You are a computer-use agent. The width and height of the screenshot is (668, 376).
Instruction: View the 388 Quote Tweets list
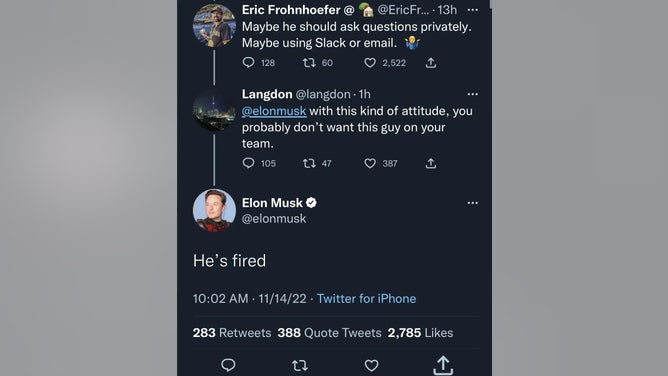[329, 333]
